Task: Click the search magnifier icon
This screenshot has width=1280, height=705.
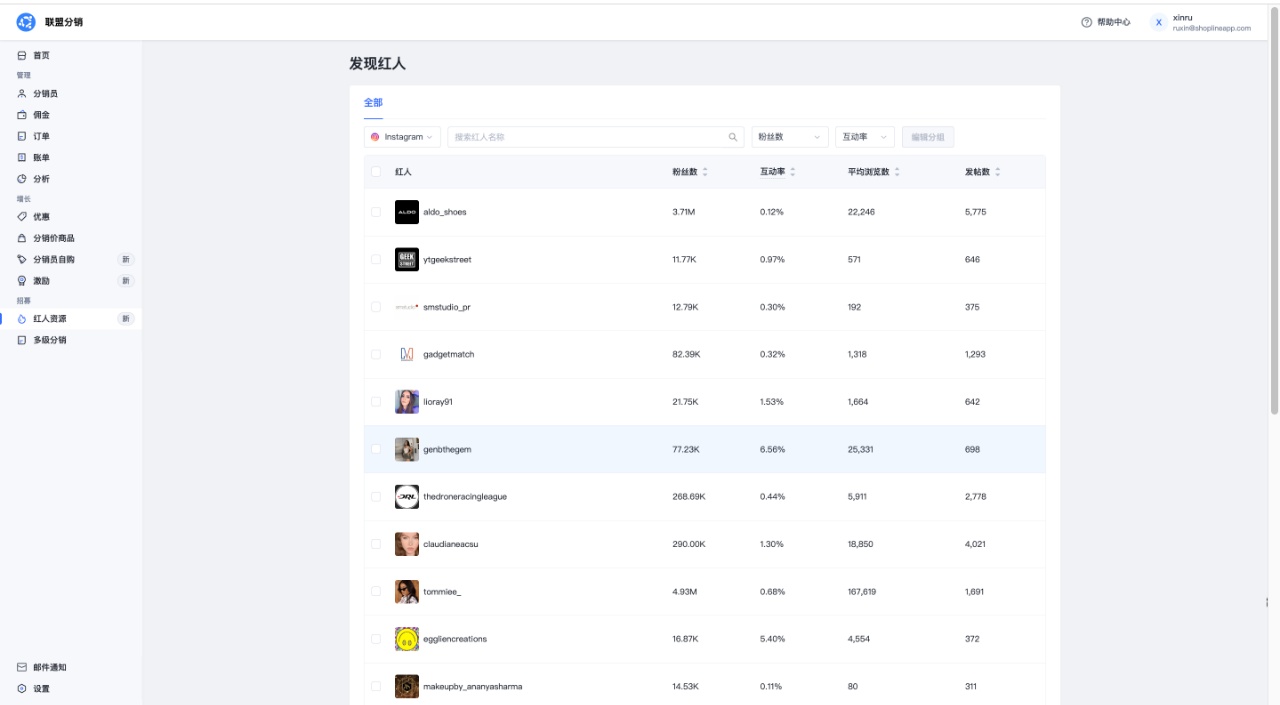Action: [x=733, y=137]
